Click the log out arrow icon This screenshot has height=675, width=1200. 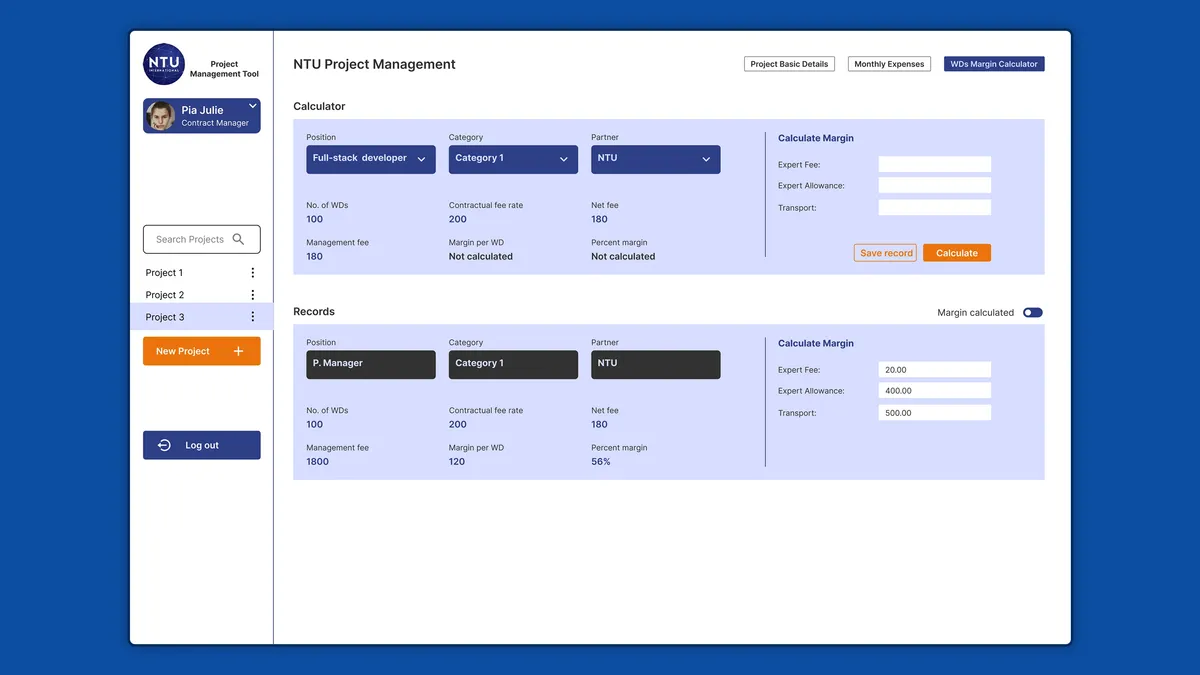(164, 445)
